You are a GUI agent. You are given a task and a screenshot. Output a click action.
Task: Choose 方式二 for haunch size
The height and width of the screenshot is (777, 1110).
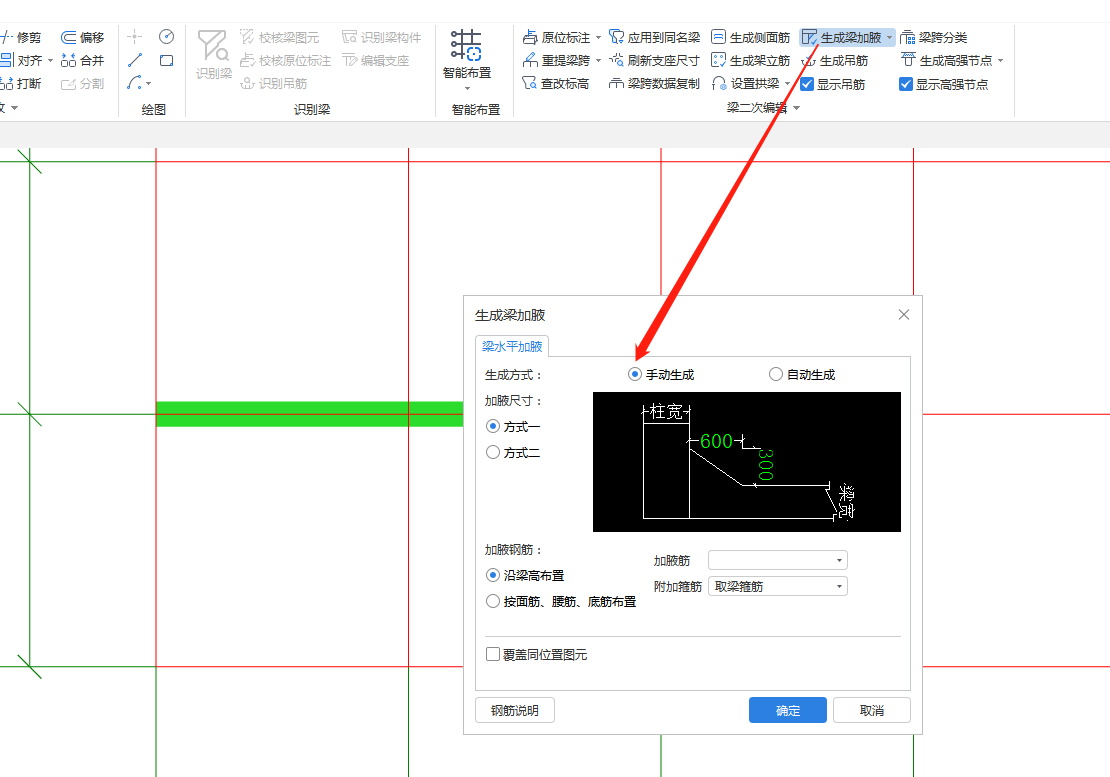tap(493, 452)
